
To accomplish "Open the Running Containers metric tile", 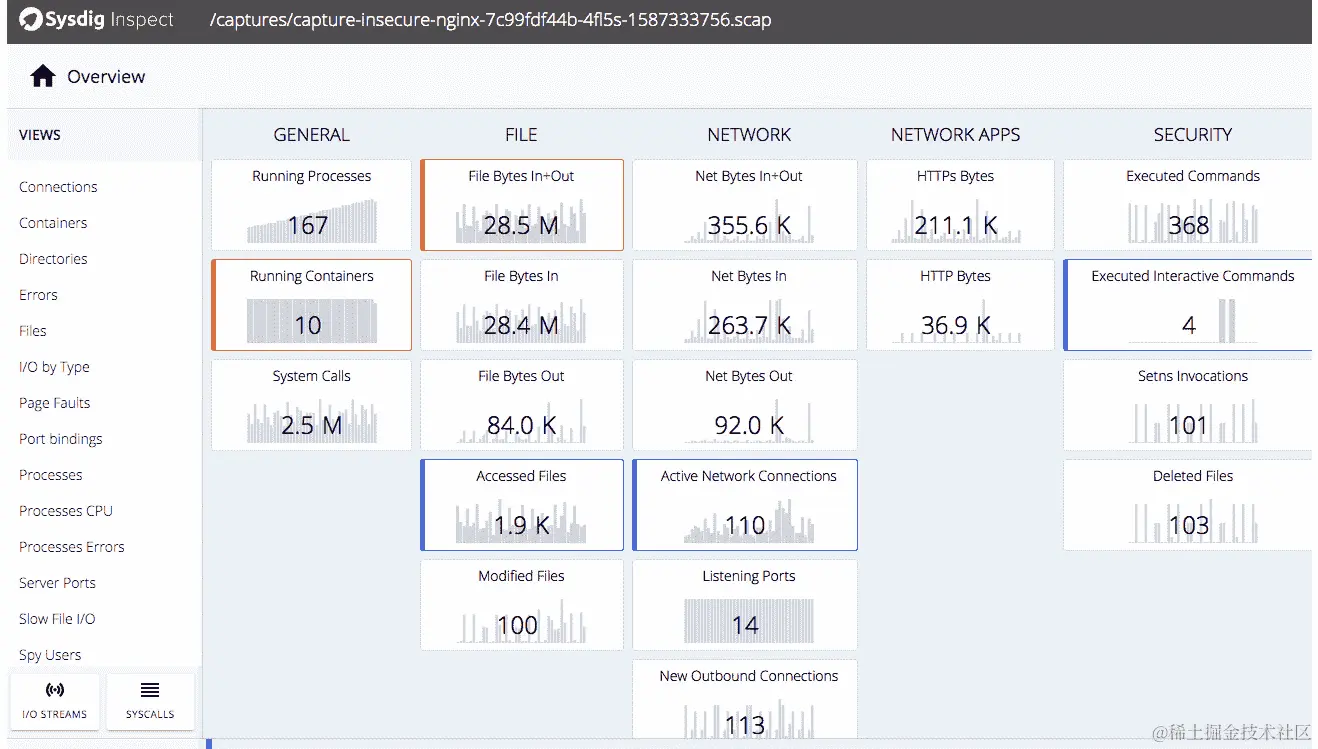I will 310,305.
